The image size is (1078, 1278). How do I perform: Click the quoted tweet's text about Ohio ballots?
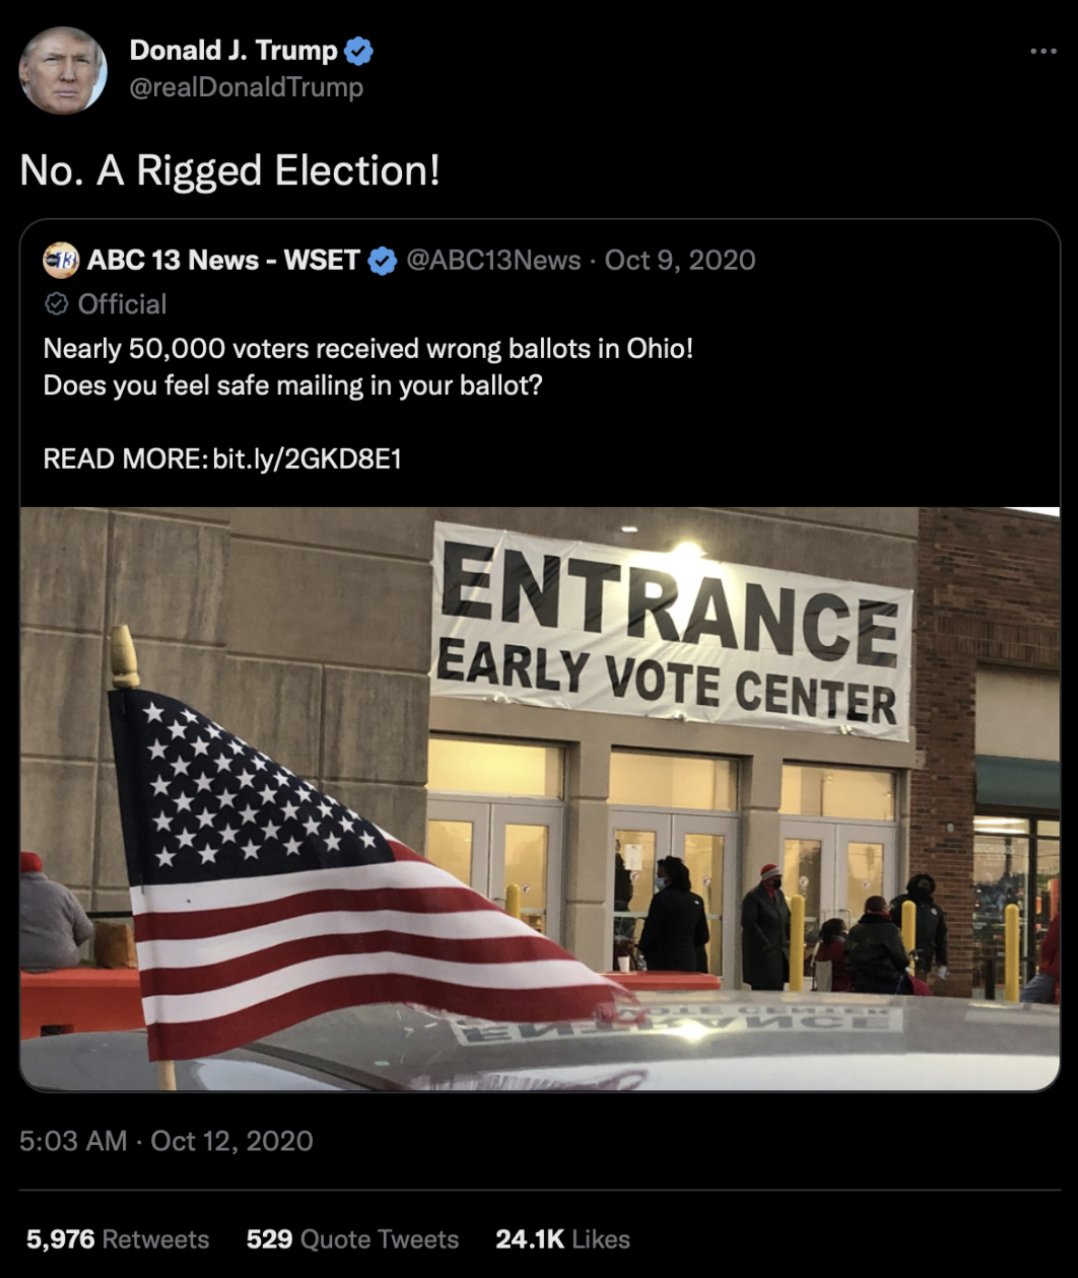(x=367, y=366)
